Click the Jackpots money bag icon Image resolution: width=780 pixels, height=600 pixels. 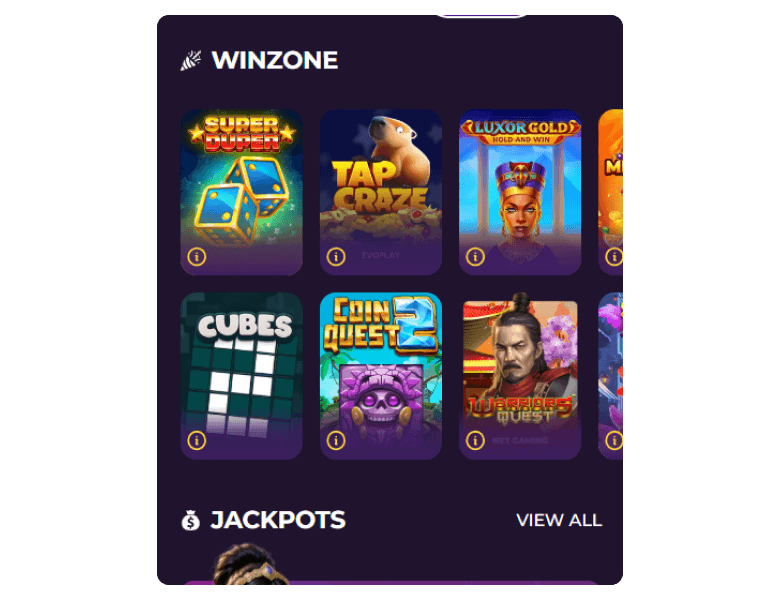191,520
